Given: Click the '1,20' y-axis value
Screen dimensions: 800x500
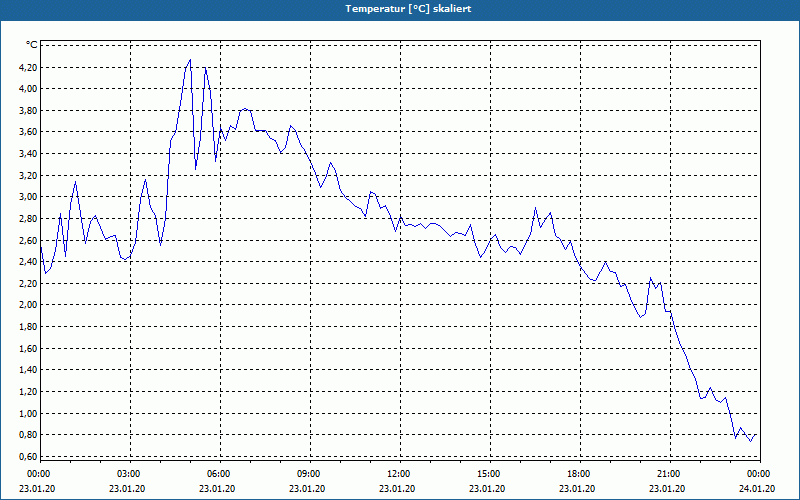Looking at the screenshot, I should (x=28, y=391).
